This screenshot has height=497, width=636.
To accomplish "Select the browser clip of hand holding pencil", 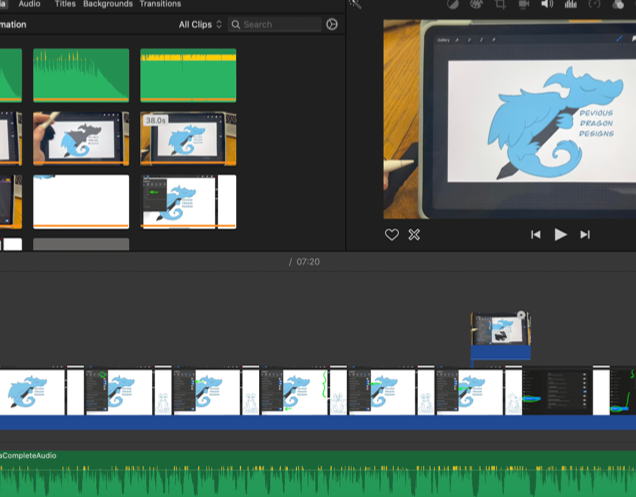I will coord(81,139).
